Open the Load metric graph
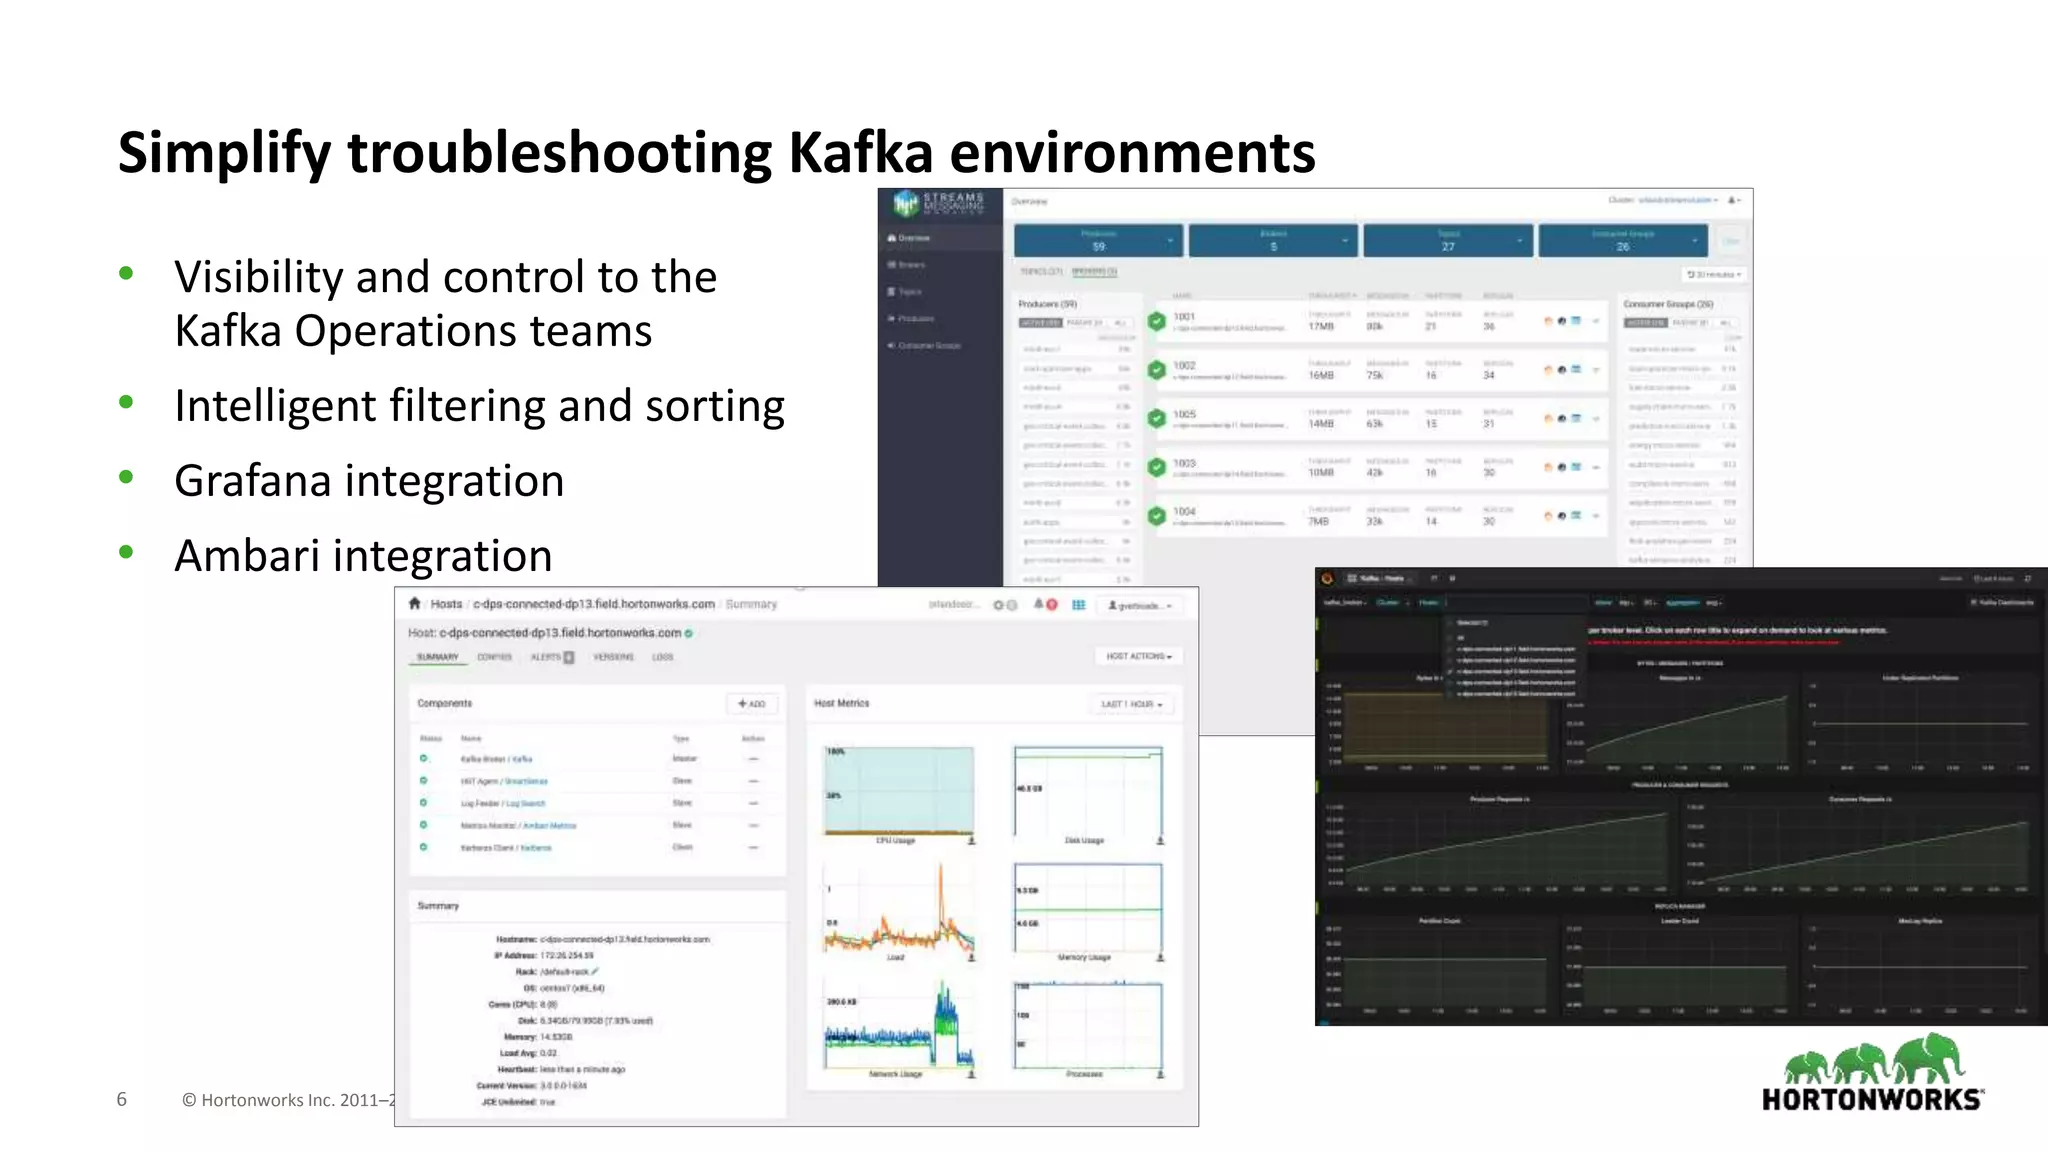This screenshot has width=2048, height=1152. [899, 907]
